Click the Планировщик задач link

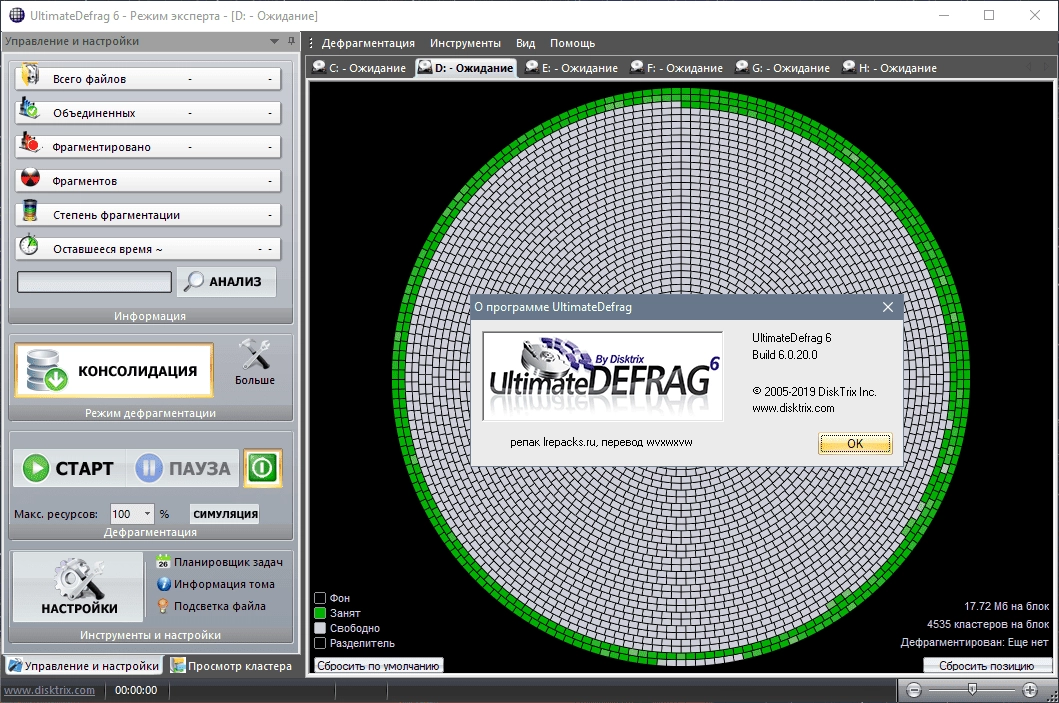228,562
